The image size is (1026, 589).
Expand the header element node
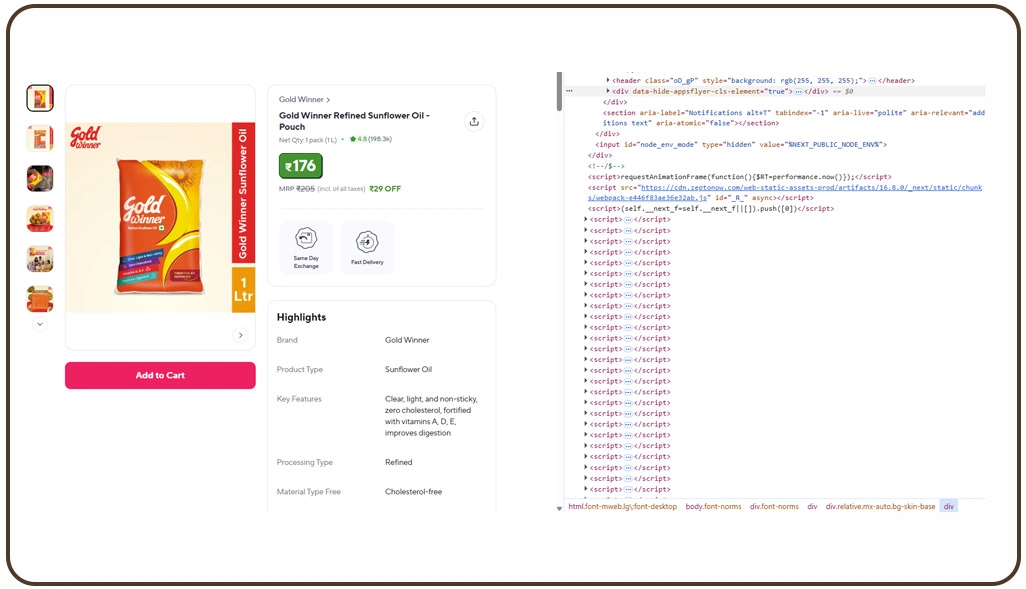click(x=608, y=80)
